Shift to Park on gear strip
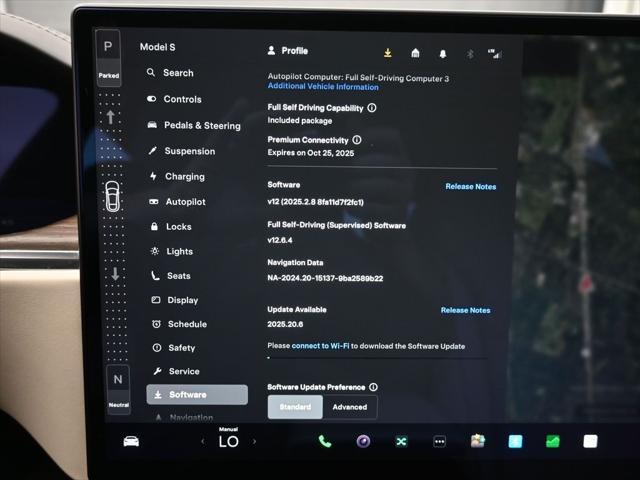640x480 pixels. 108,58
